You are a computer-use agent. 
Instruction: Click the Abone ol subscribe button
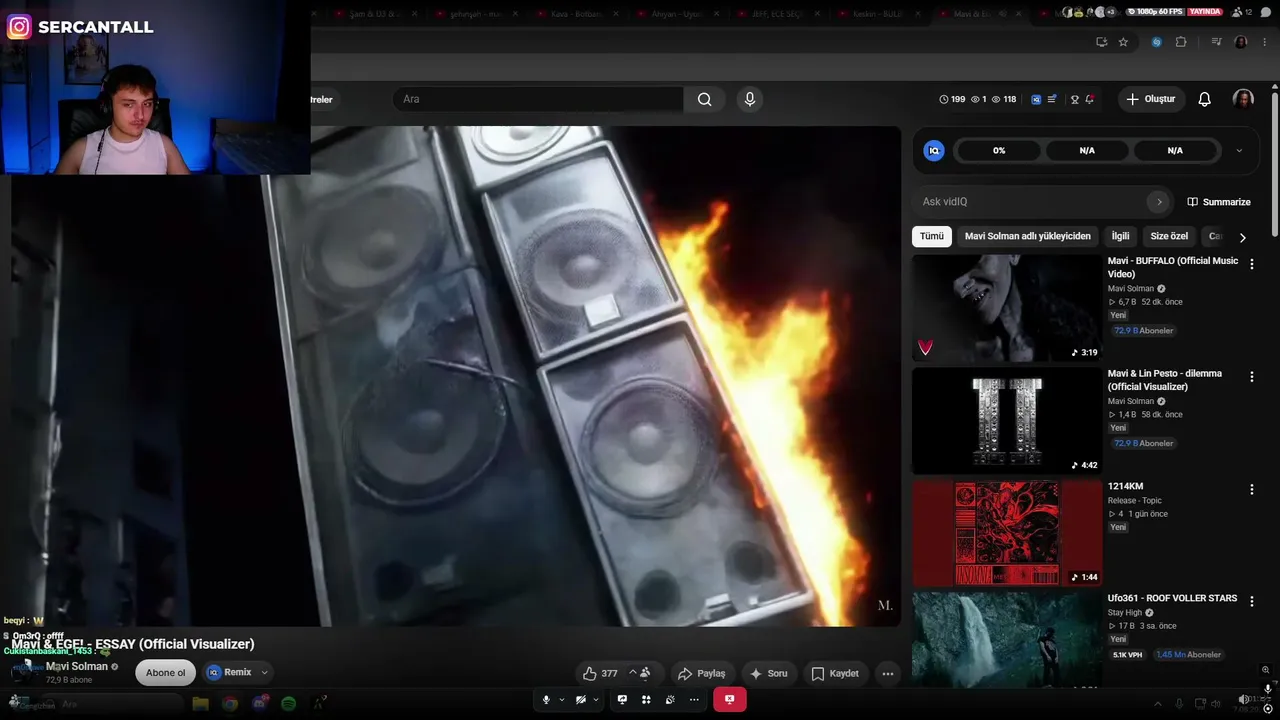pos(166,673)
